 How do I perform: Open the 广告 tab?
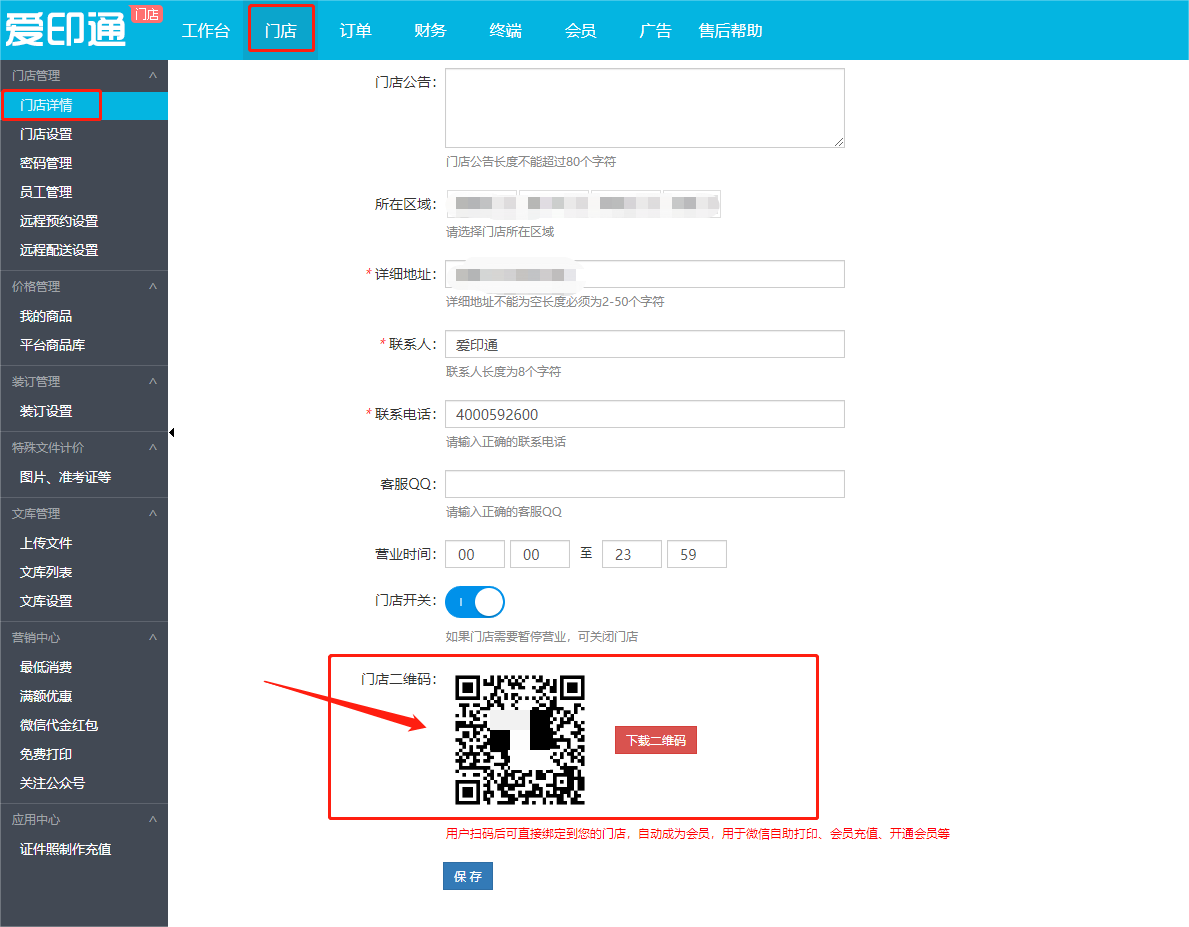[x=656, y=30]
